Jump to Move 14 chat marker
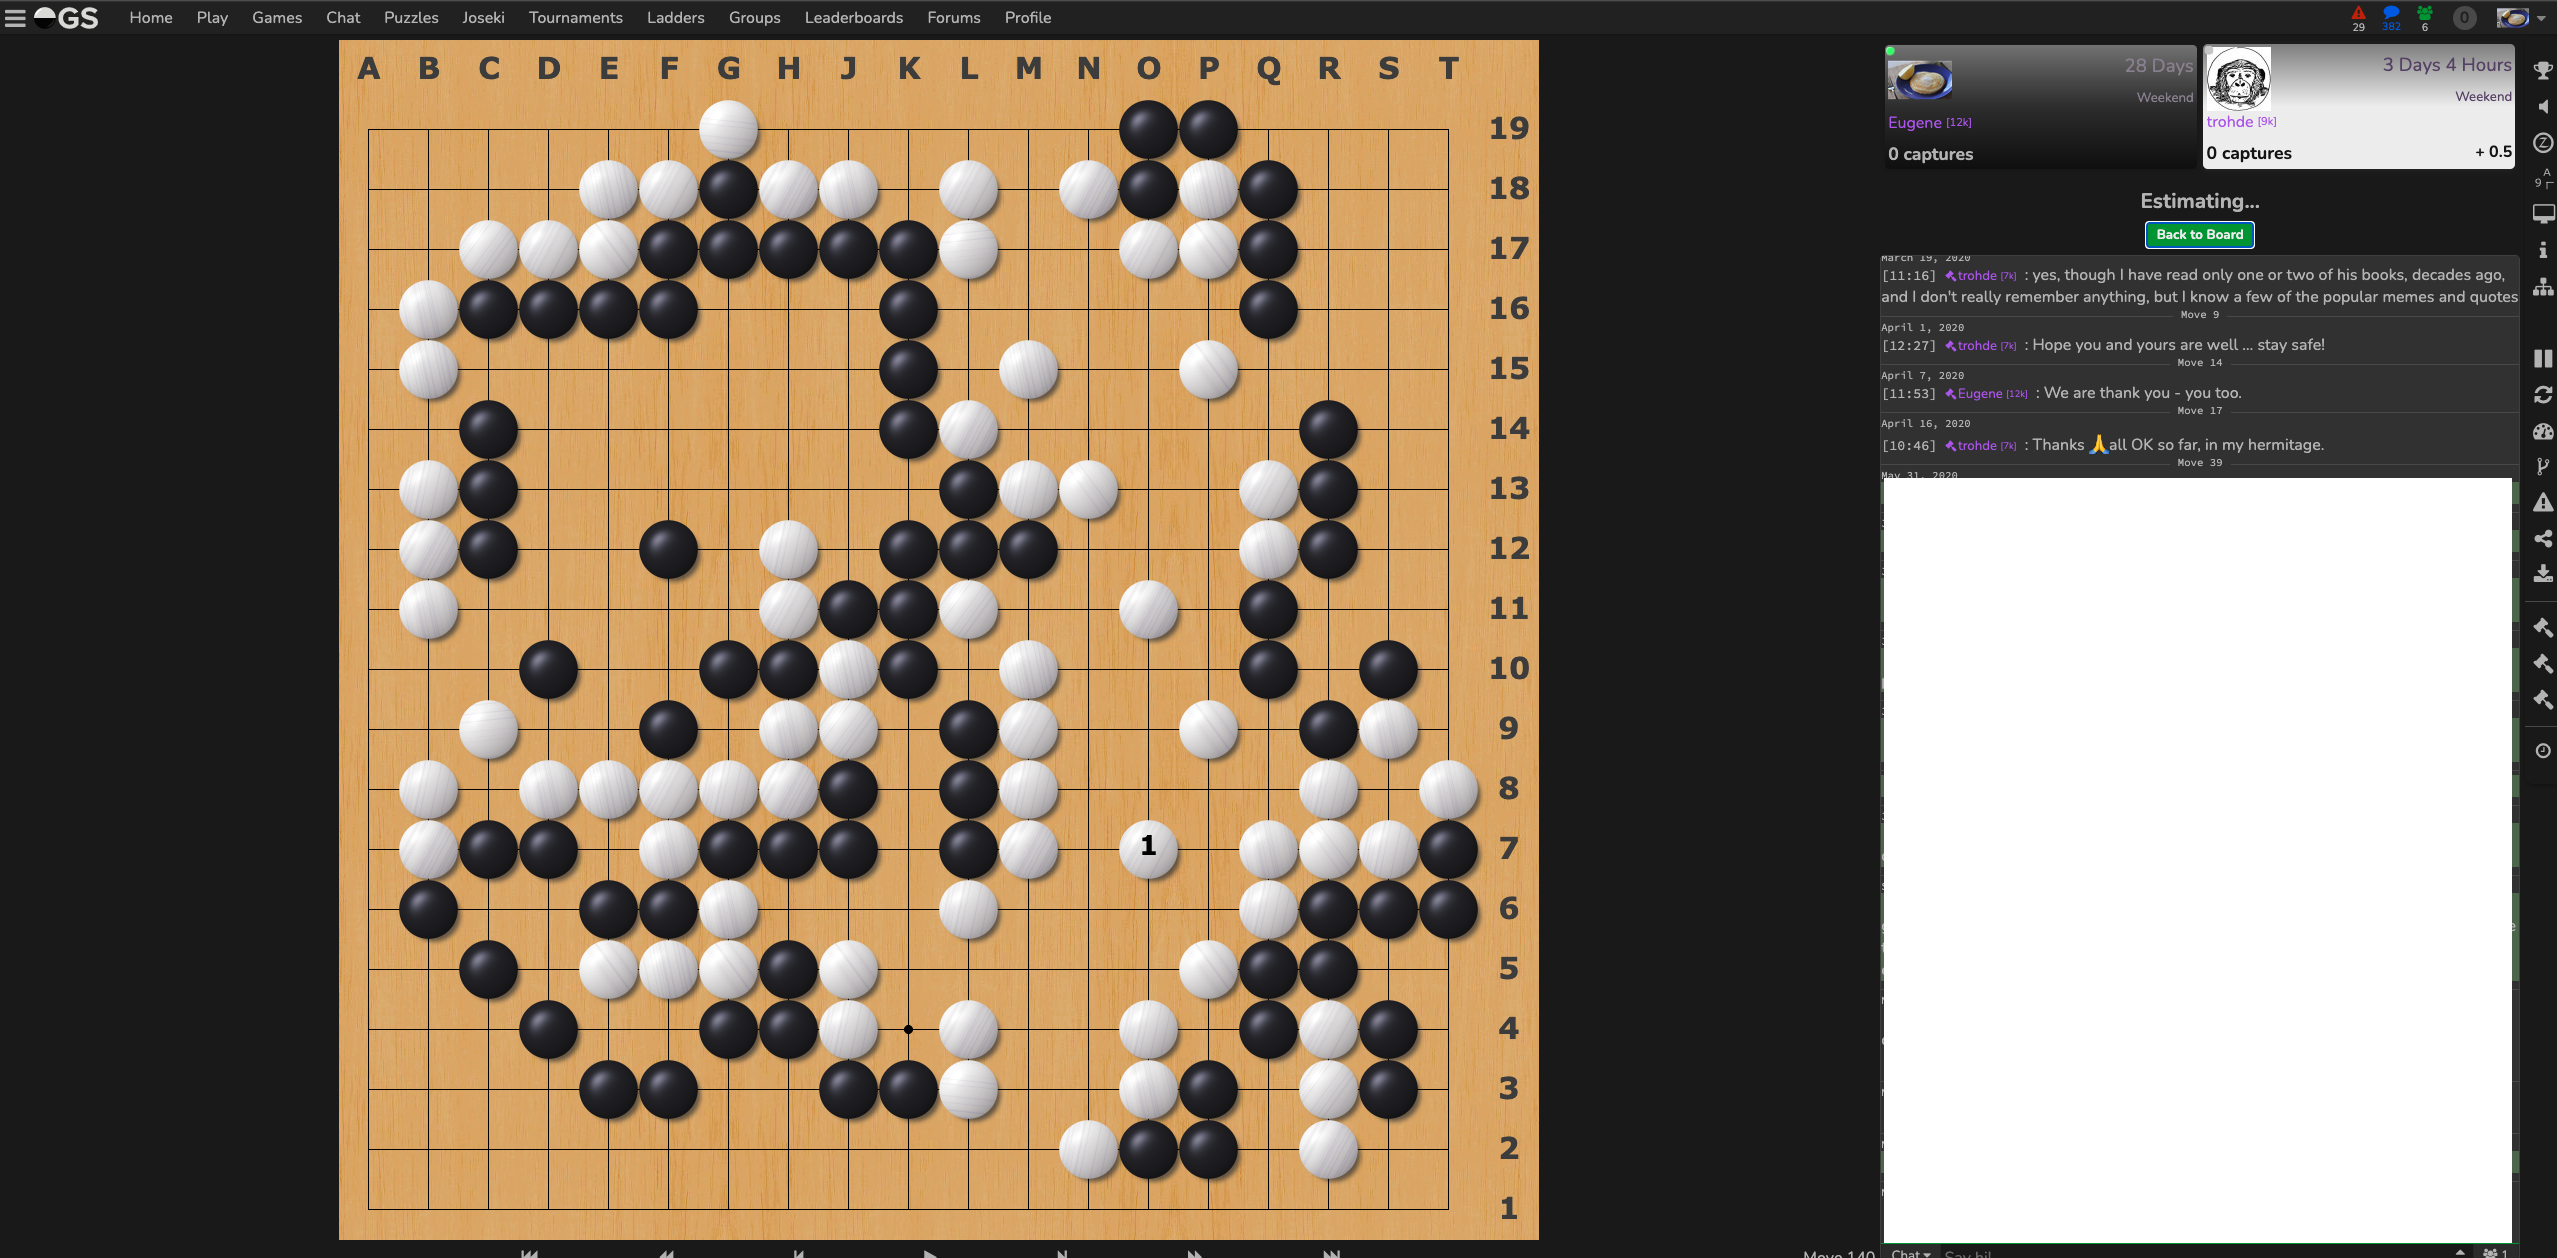Image resolution: width=2557 pixels, height=1258 pixels. pyautogui.click(x=2199, y=362)
